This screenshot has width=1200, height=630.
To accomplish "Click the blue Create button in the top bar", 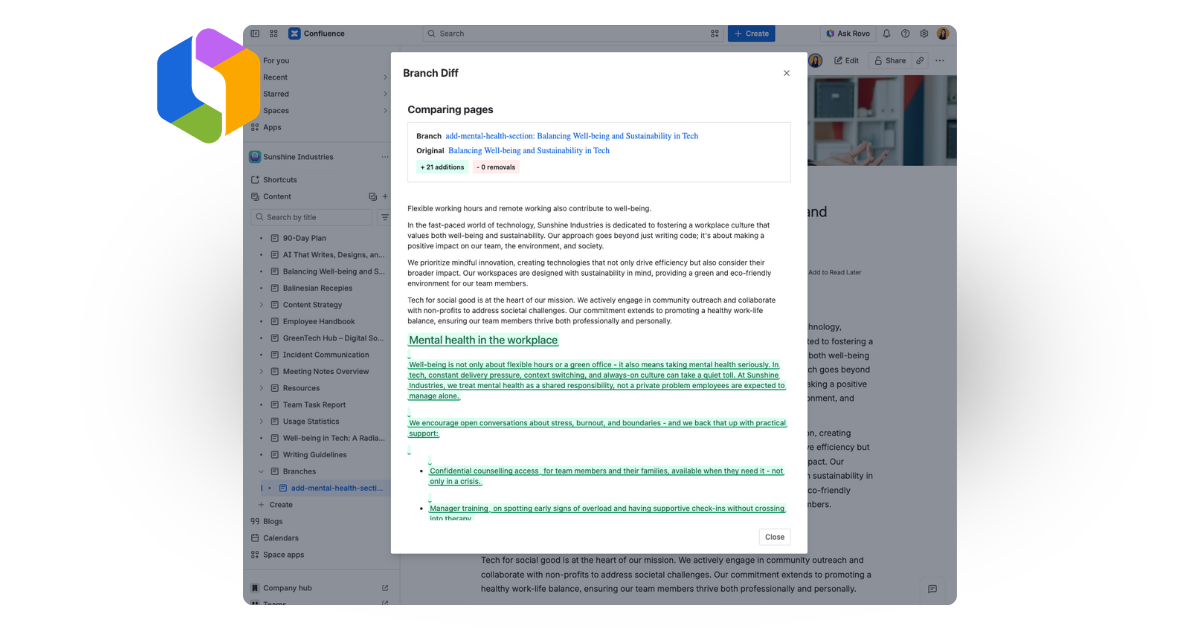I will (751, 33).
